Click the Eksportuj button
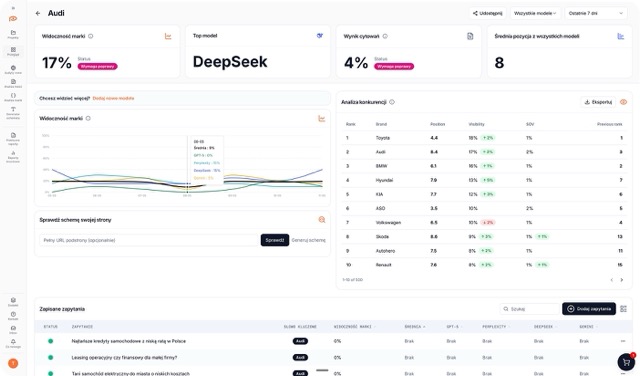640x376 pixels. [598, 102]
